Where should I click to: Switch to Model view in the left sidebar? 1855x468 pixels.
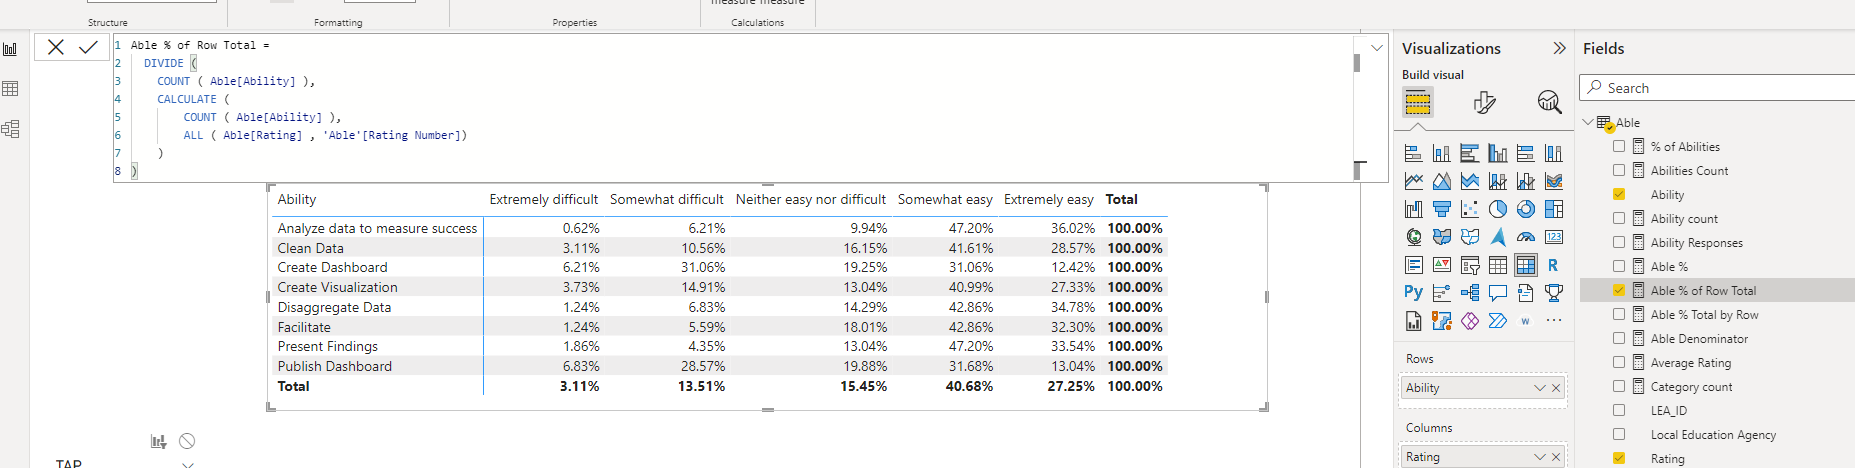click(x=10, y=129)
